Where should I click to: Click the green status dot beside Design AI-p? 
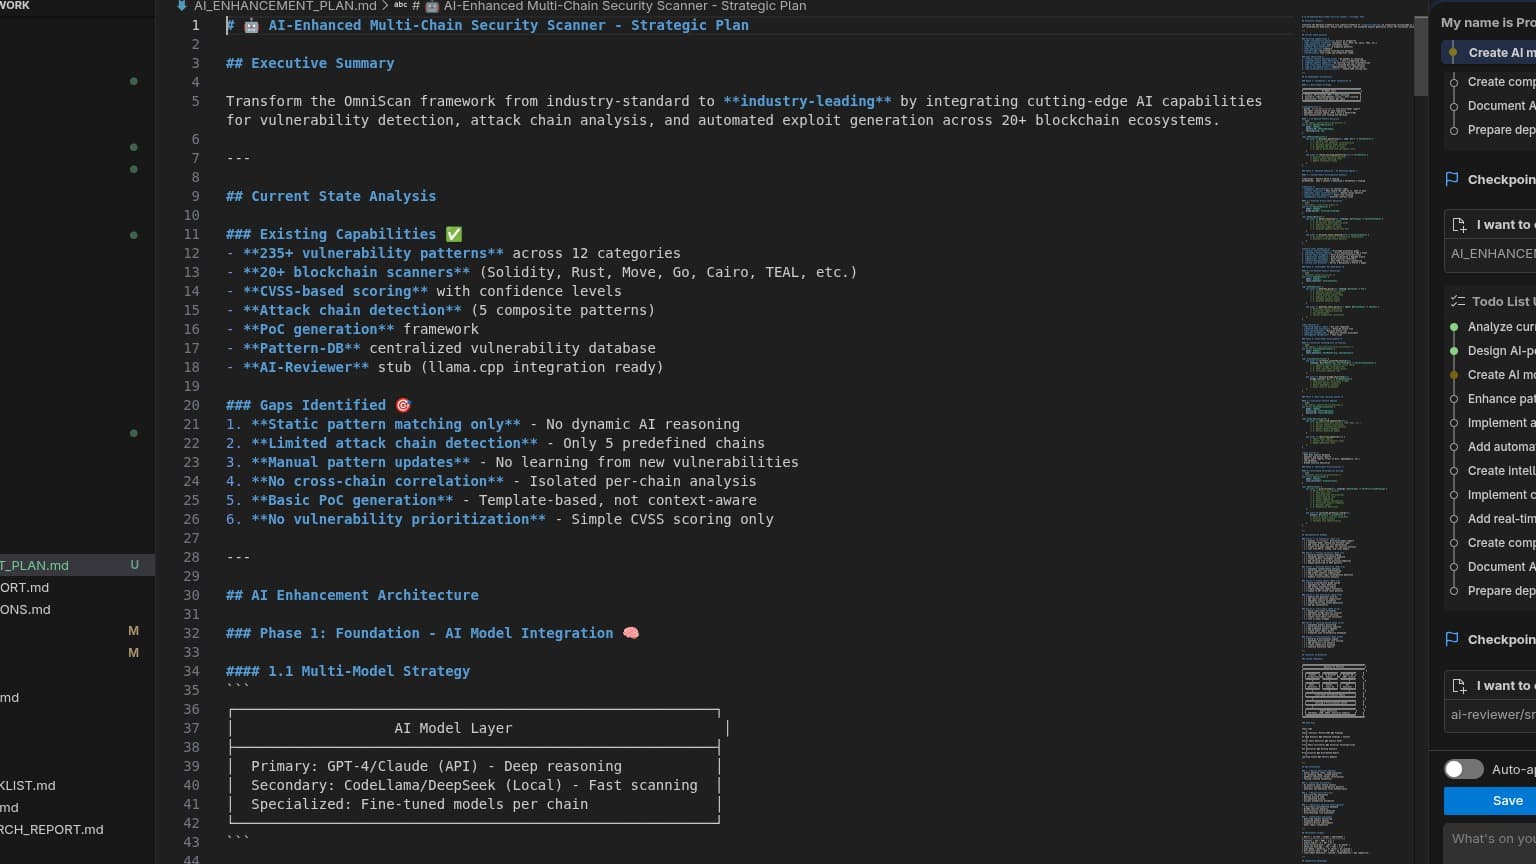(x=1454, y=351)
